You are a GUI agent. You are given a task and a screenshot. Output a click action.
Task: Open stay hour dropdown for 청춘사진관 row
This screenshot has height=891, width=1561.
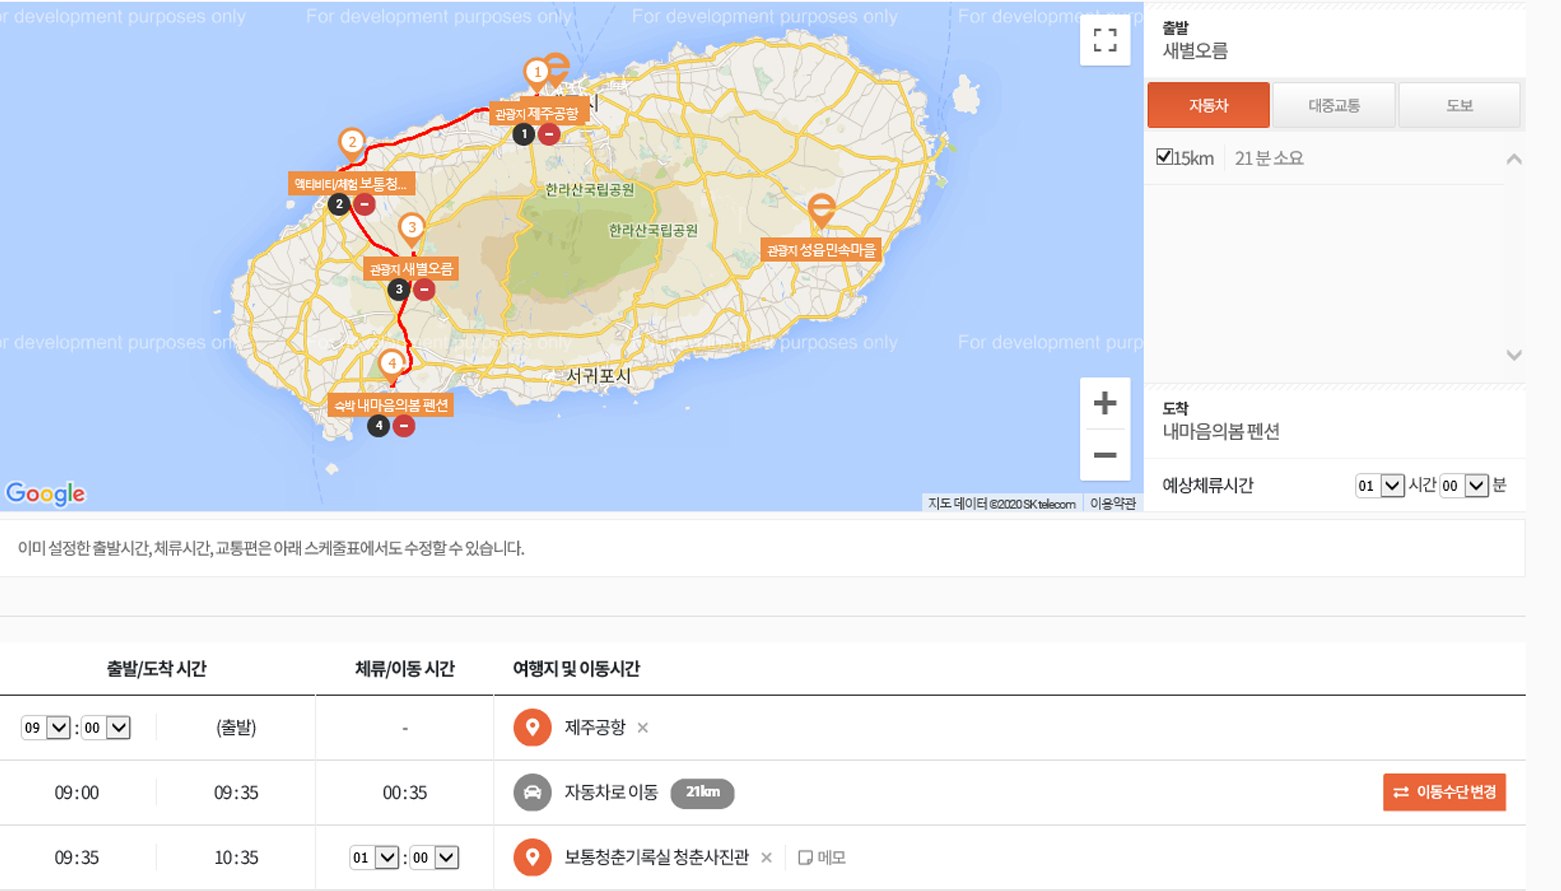point(374,858)
